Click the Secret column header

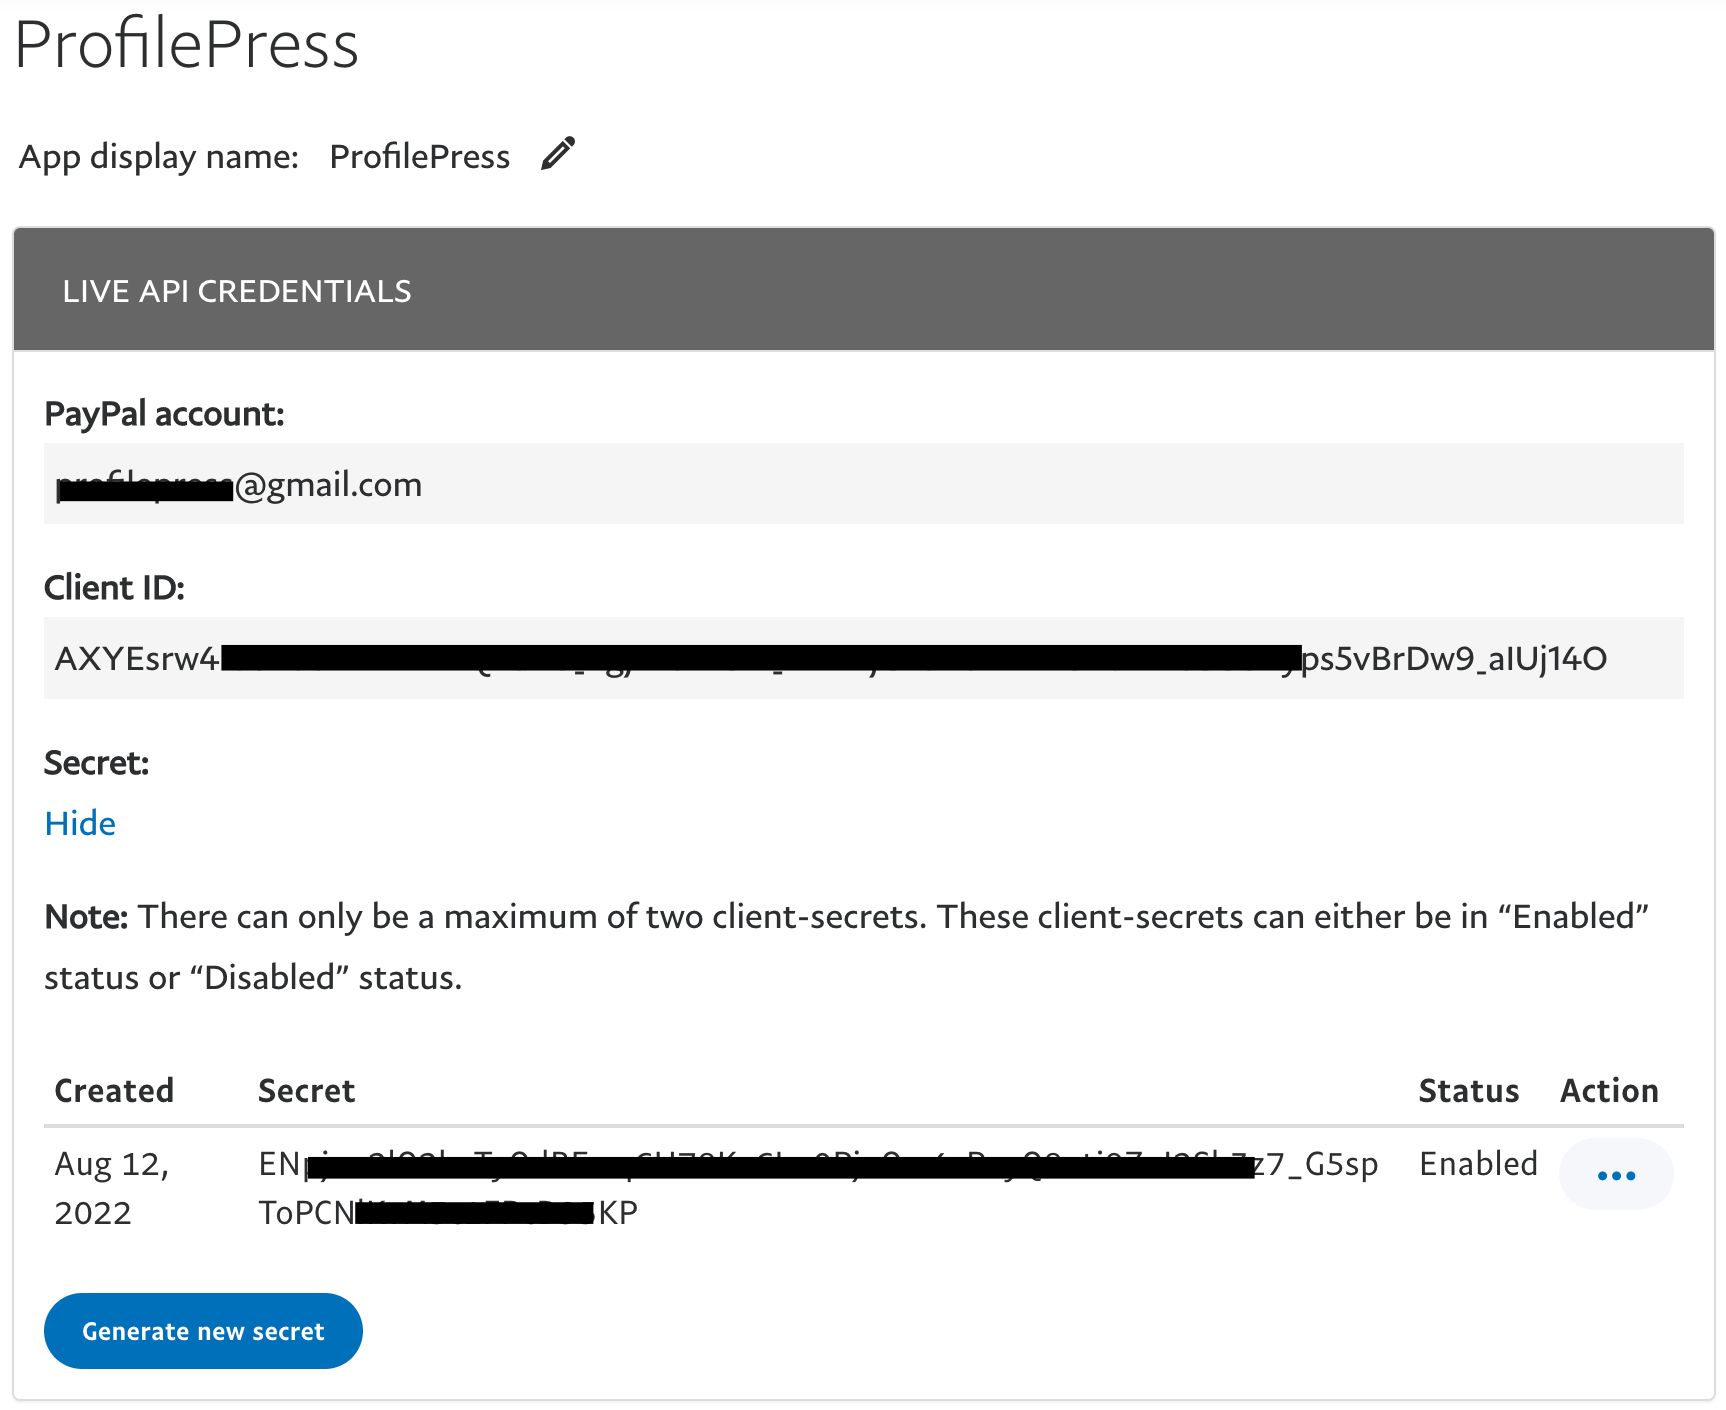click(306, 1090)
